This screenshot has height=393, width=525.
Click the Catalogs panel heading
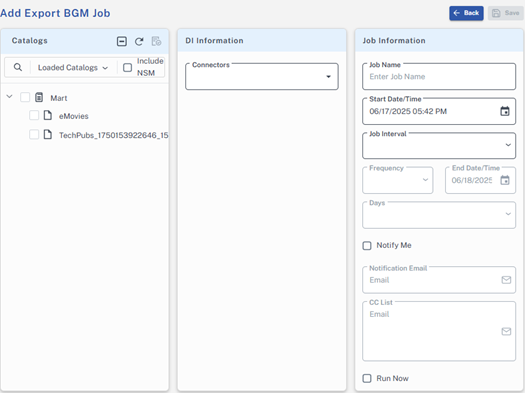click(29, 41)
